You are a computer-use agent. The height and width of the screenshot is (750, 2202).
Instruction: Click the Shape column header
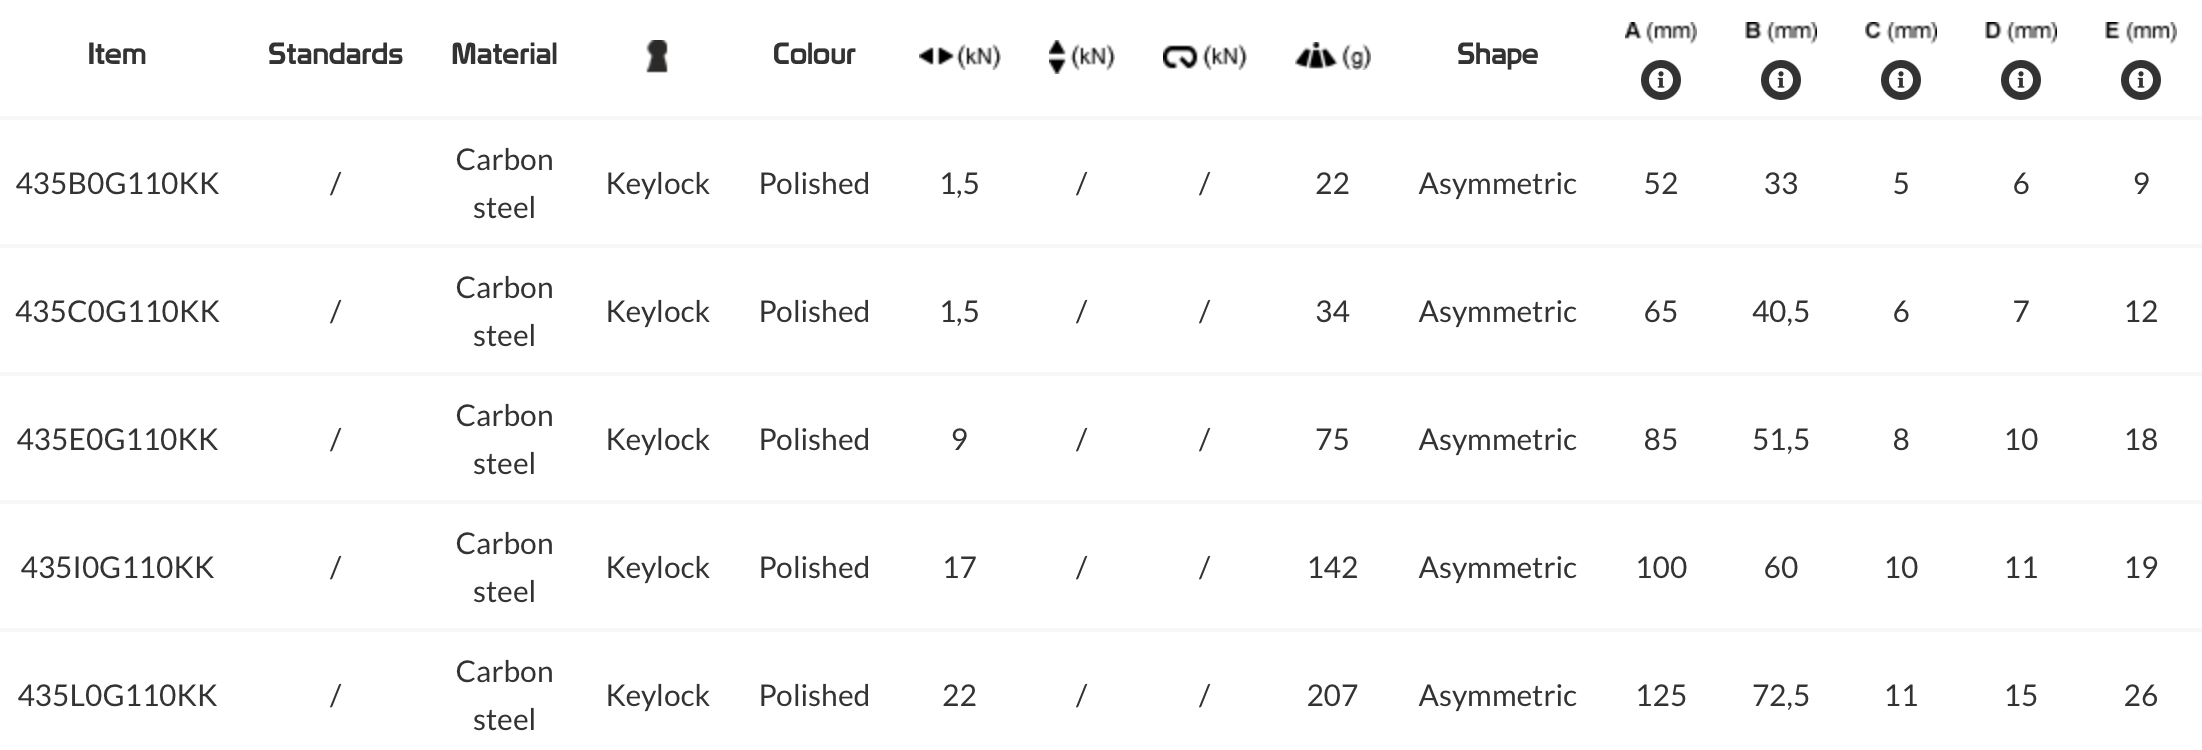[x=1497, y=54]
